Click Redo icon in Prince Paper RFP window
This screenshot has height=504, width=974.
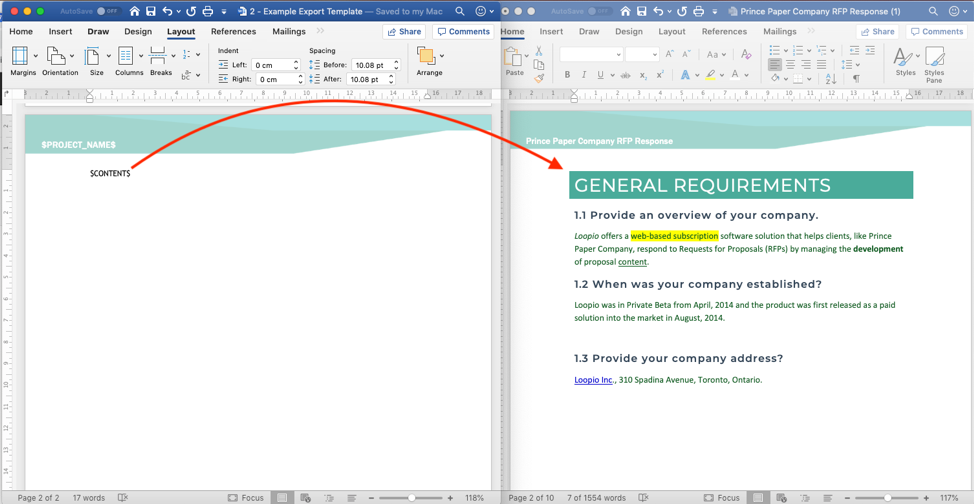click(x=683, y=11)
